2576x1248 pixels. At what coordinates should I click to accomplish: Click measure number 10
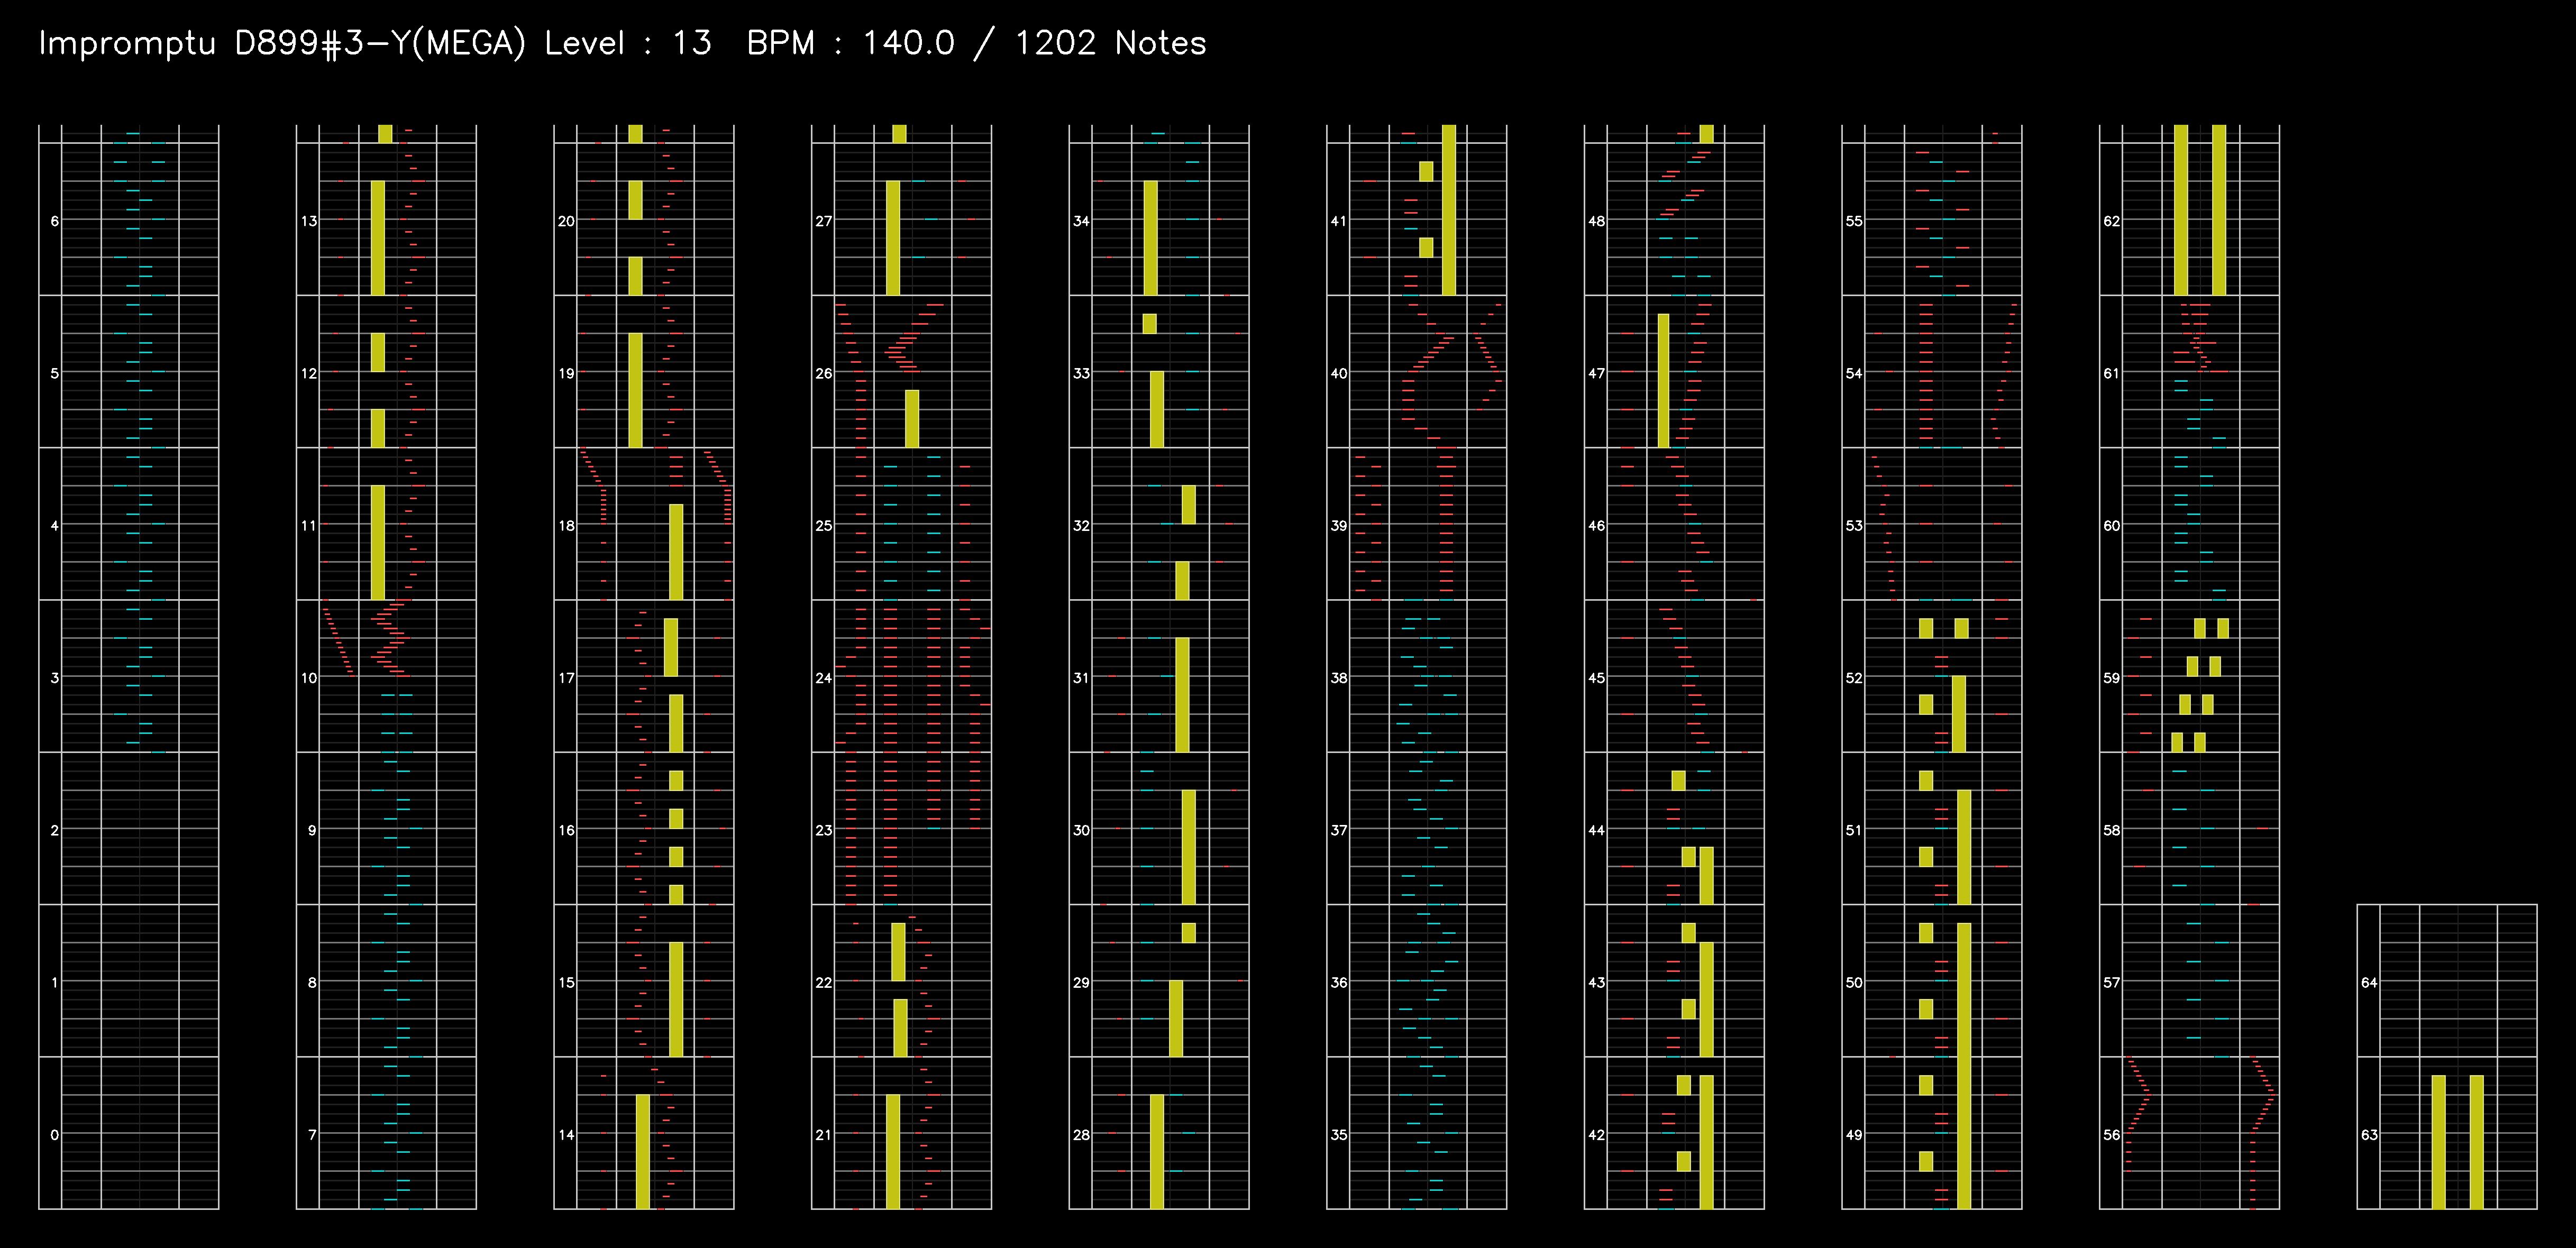click(309, 677)
